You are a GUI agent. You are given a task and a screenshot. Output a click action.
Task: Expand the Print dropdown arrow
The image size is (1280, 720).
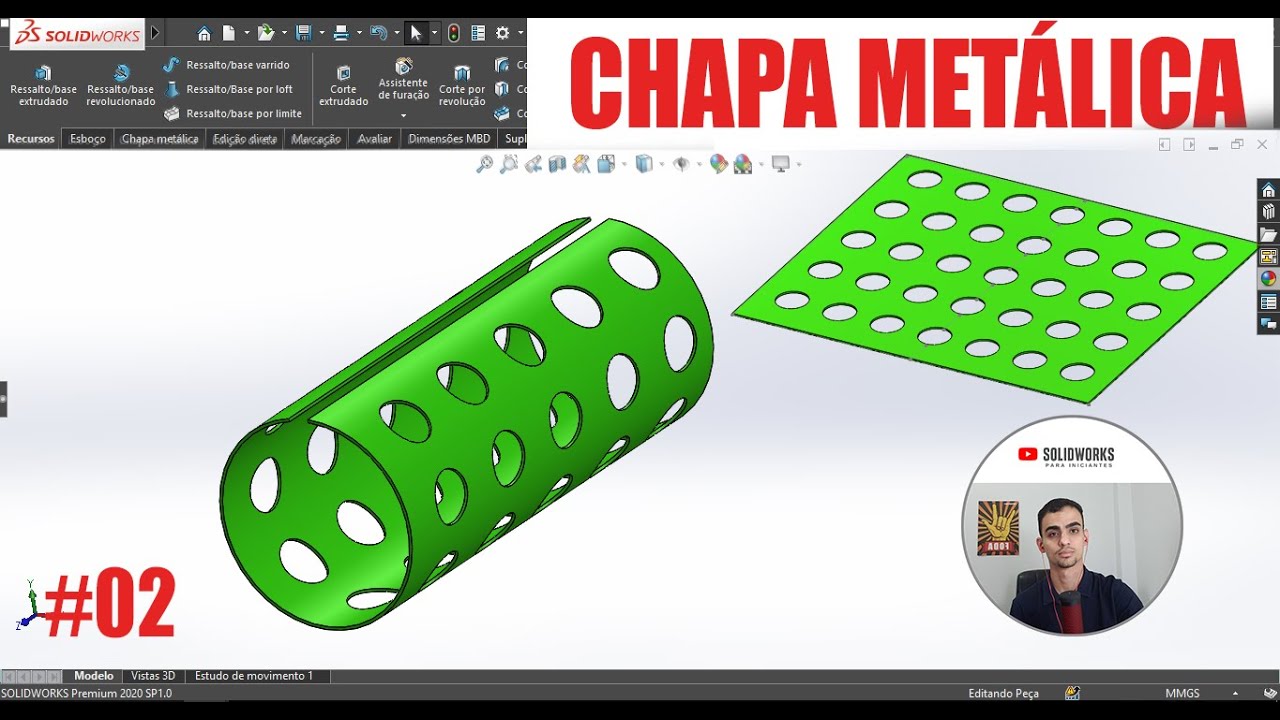pos(359,34)
